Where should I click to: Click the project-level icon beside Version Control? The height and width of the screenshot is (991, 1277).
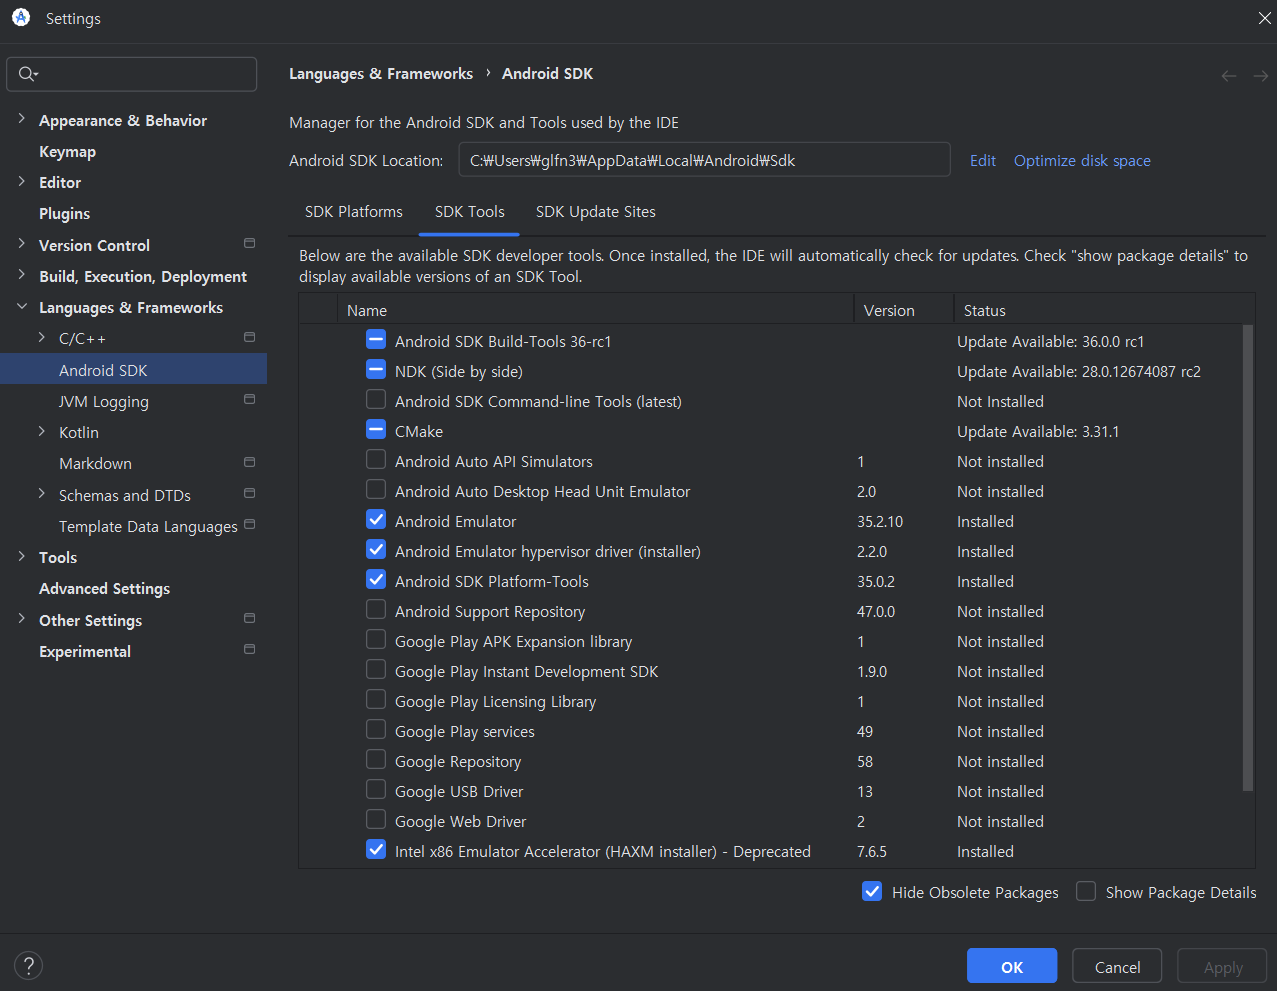click(249, 244)
